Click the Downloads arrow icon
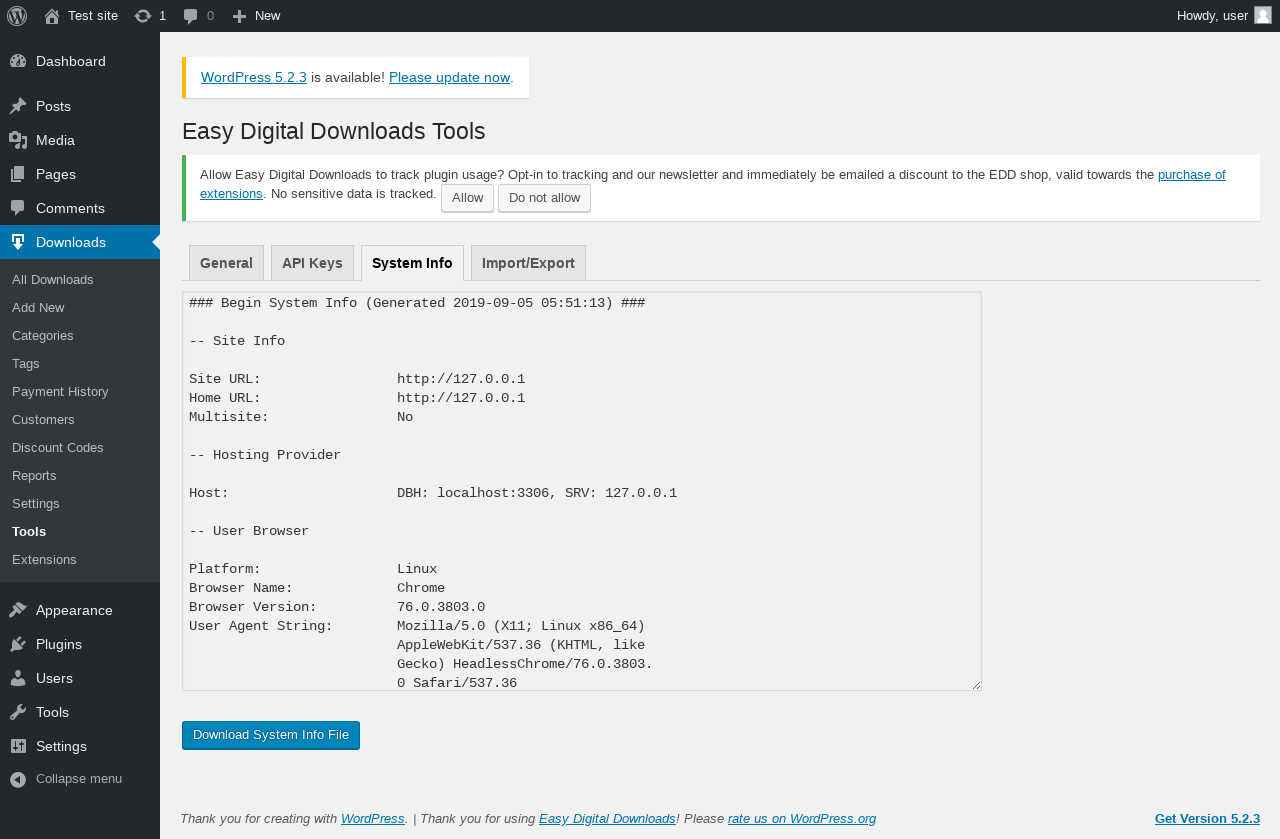The image size is (1280, 839). click(x=18, y=242)
